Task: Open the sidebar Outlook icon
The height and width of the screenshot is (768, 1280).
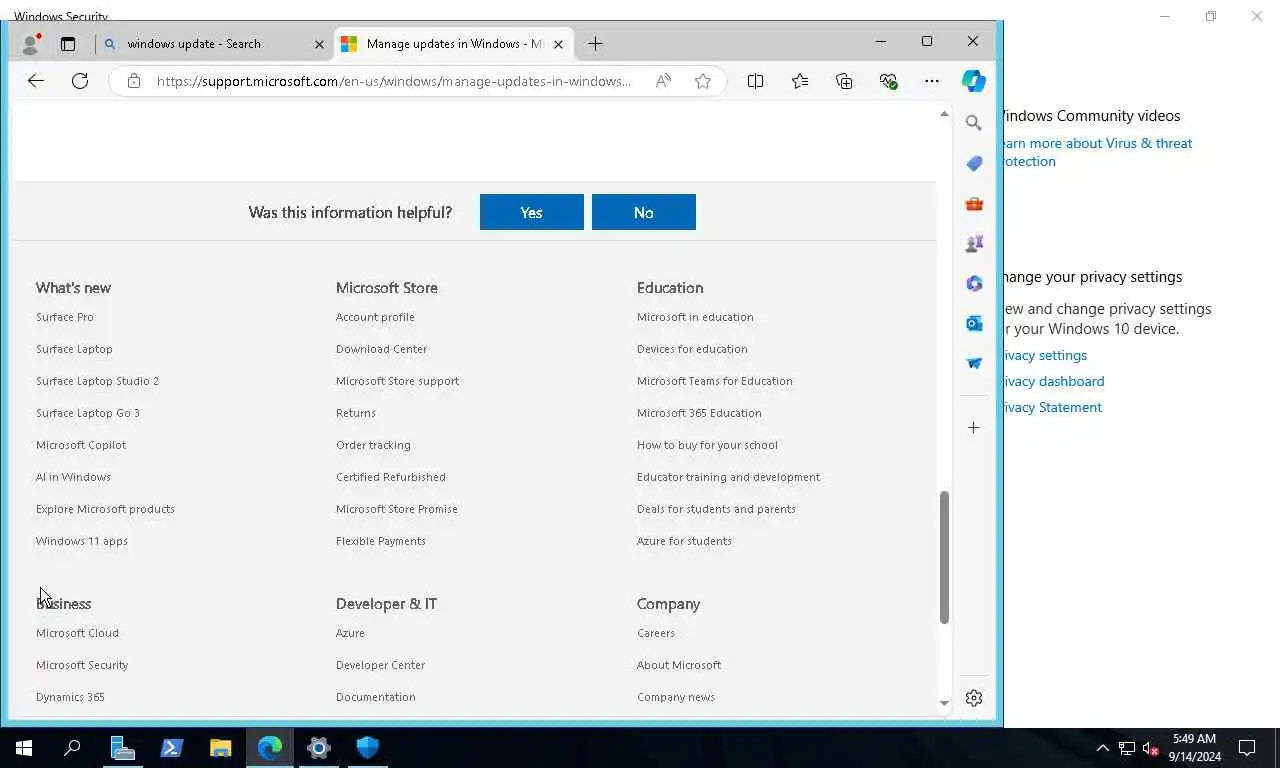Action: click(974, 323)
